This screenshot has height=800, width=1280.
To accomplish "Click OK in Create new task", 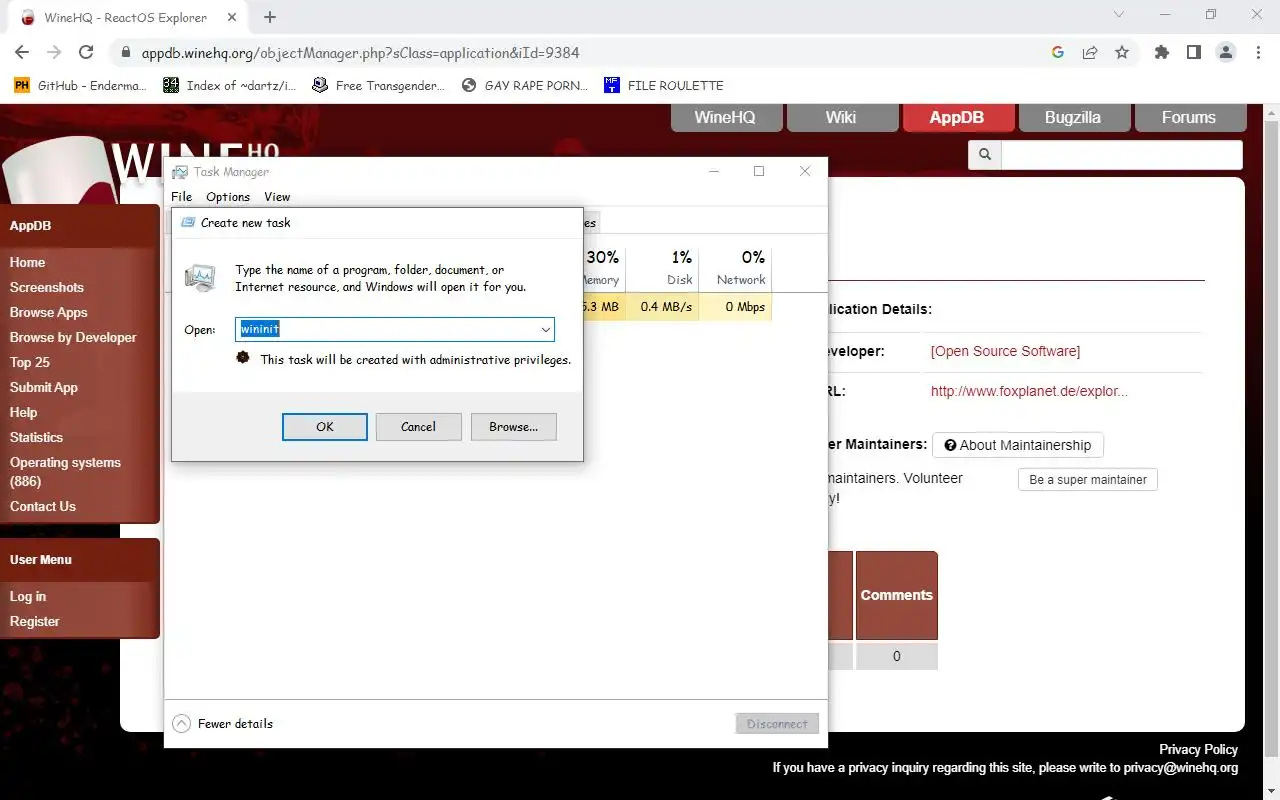I will [x=325, y=427].
